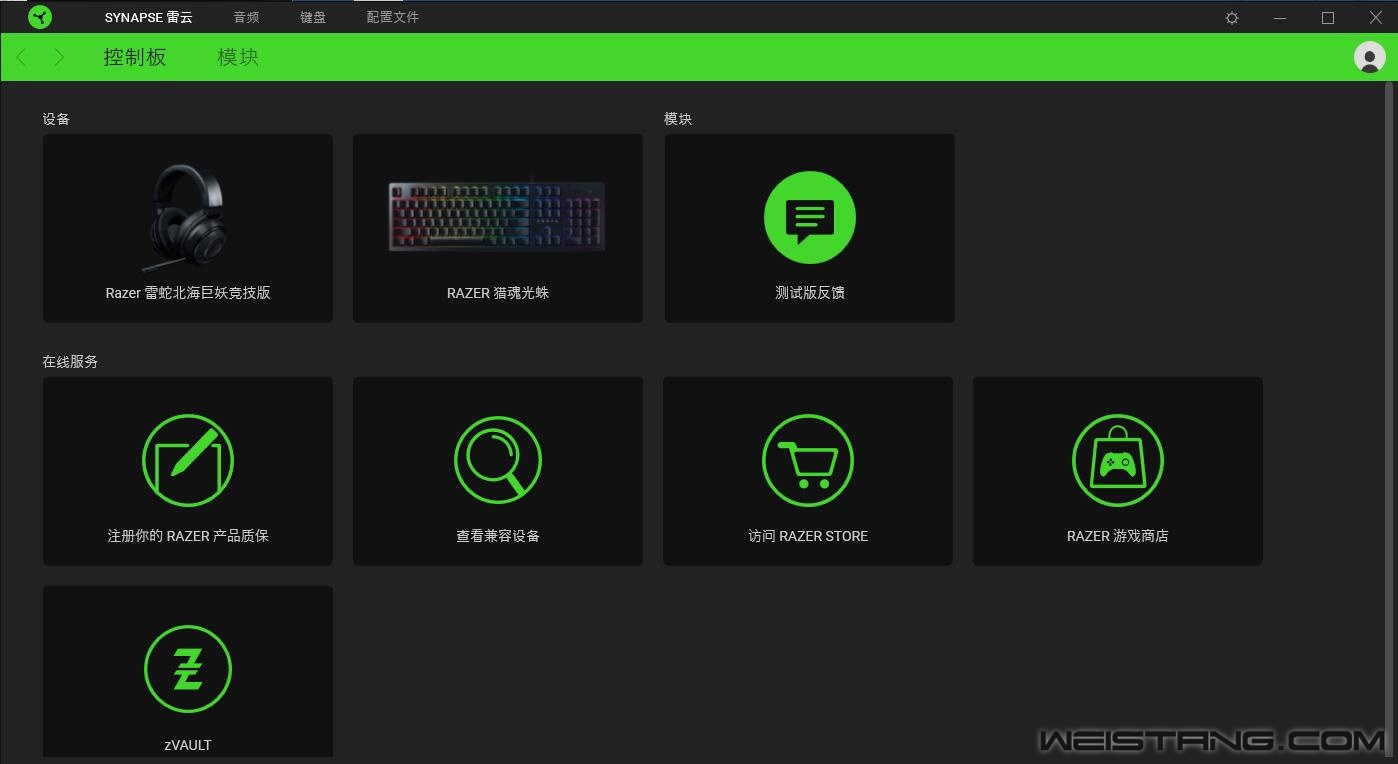Click the 测试版反馈 label
This screenshot has height=764, width=1398.
point(810,293)
